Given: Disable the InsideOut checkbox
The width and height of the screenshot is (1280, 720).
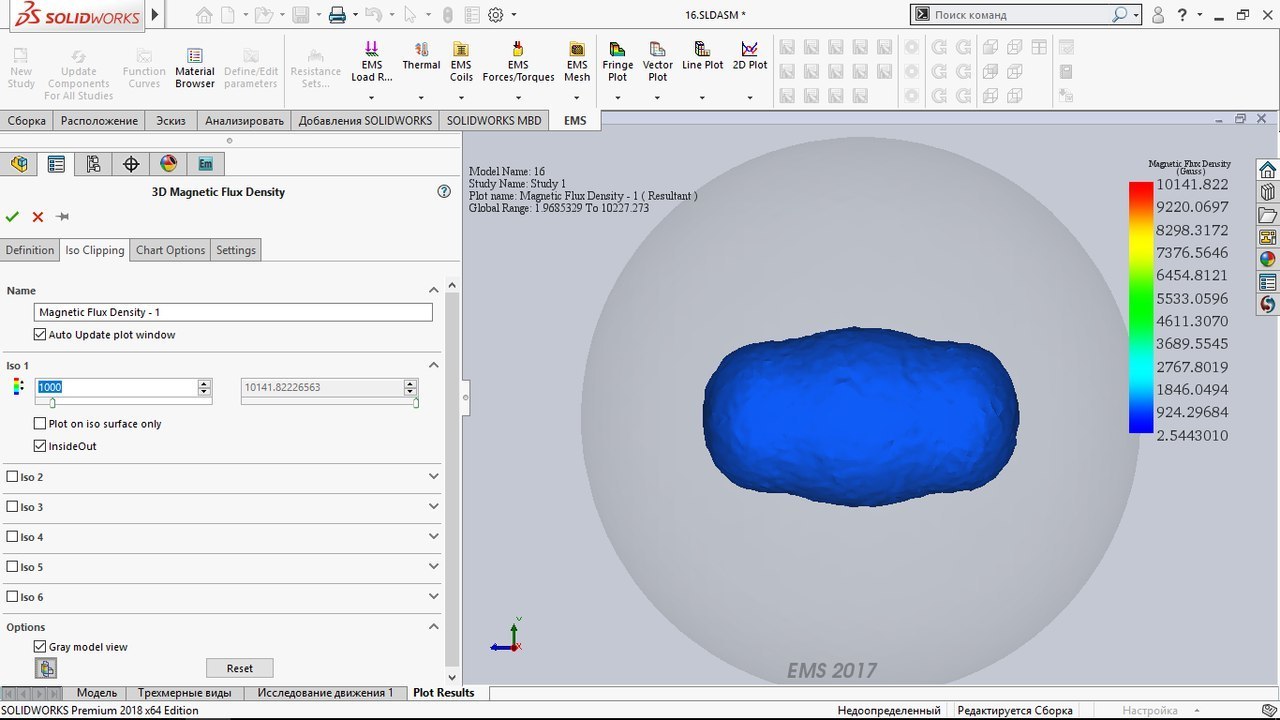Looking at the screenshot, I should point(40,446).
